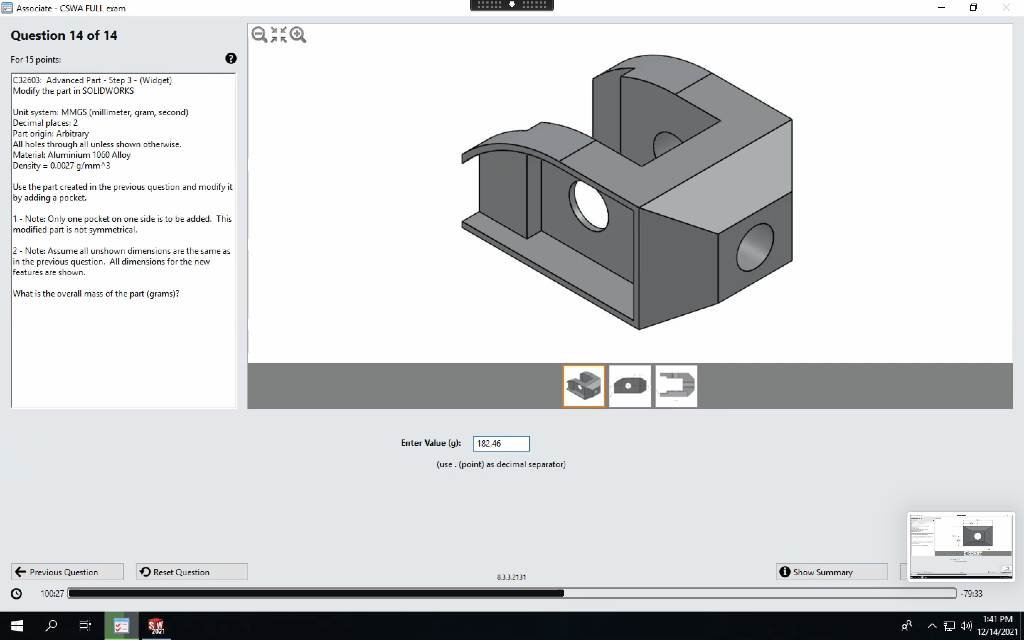Show hidden system tray icons
The image size is (1024, 640).
coord(932,626)
